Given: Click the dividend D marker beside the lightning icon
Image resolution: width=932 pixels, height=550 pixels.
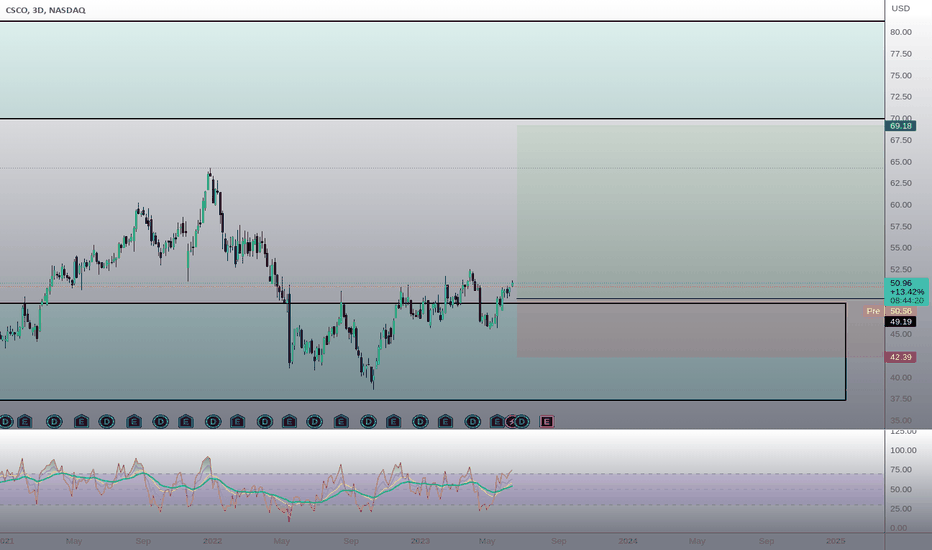Looking at the screenshot, I should pos(522,422).
